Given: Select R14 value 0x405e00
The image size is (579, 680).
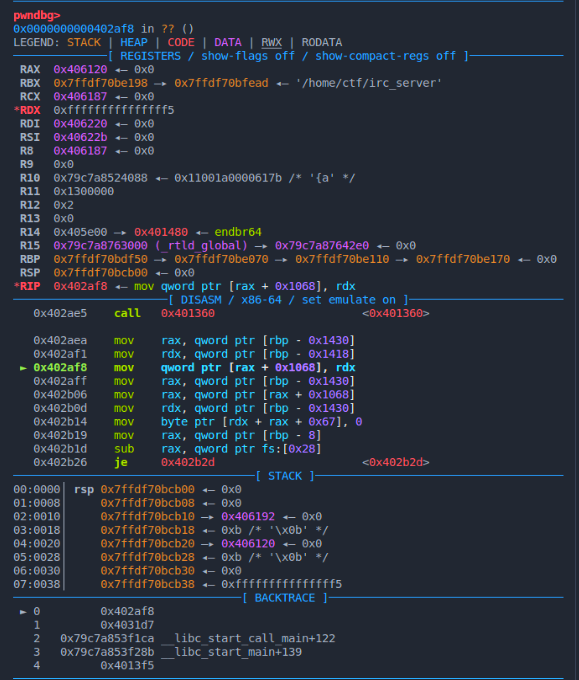Looking at the screenshot, I should click(x=80, y=232).
